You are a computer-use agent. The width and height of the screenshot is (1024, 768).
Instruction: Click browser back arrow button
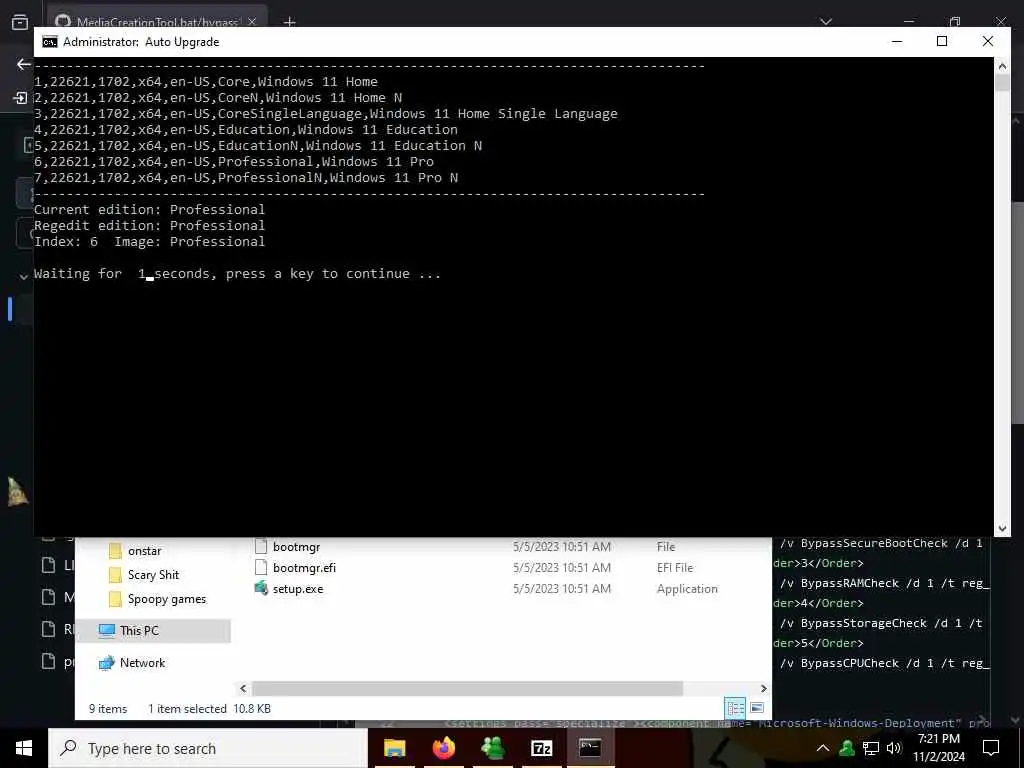click(24, 64)
